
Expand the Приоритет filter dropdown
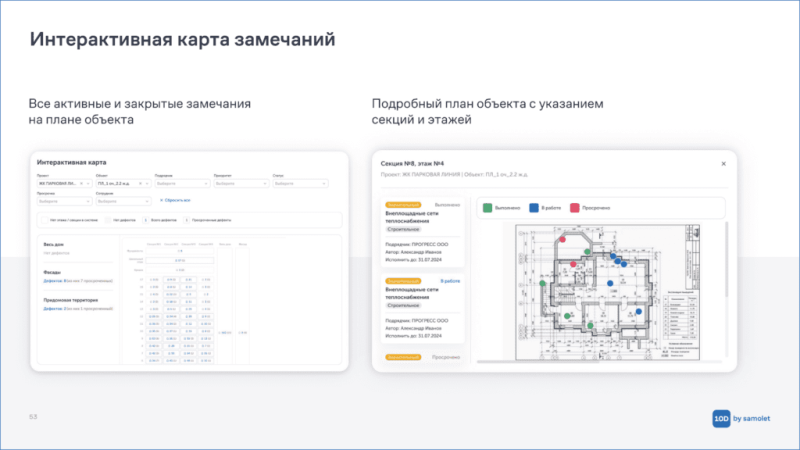pos(241,184)
